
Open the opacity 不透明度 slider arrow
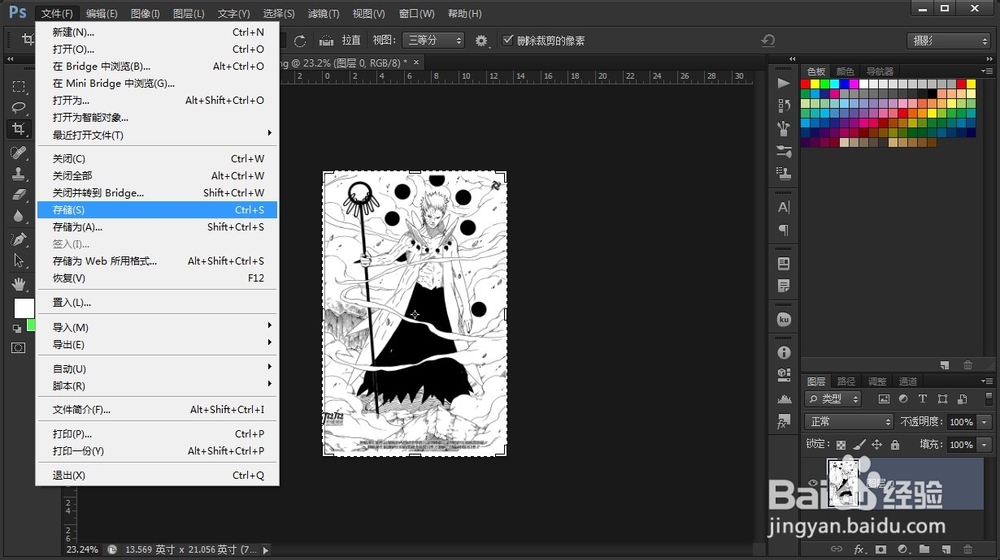click(x=985, y=422)
